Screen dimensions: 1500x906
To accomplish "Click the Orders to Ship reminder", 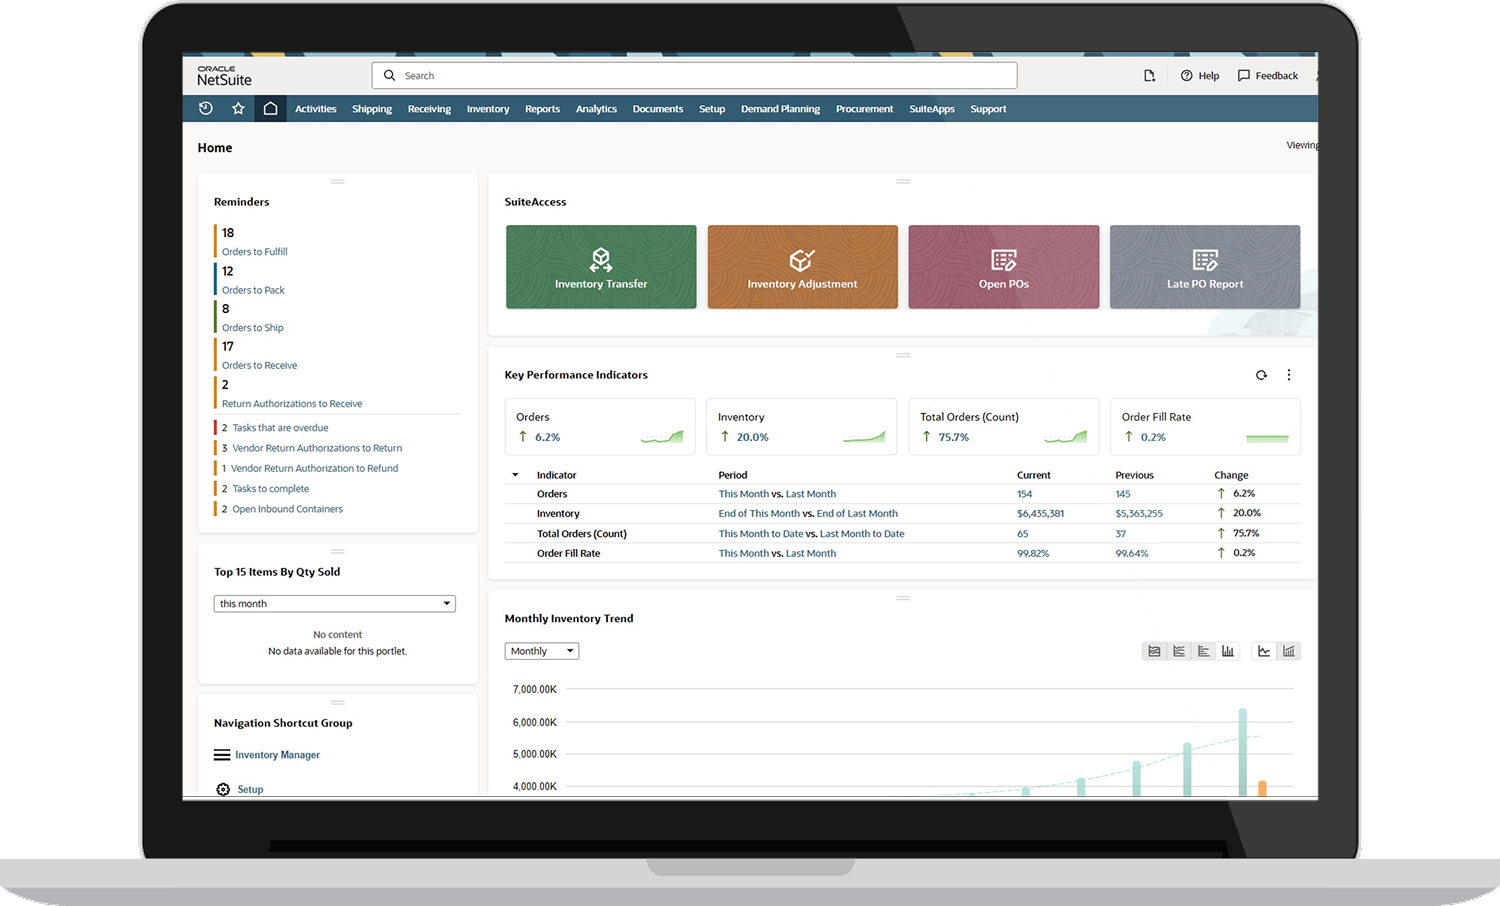I will 253,328.
